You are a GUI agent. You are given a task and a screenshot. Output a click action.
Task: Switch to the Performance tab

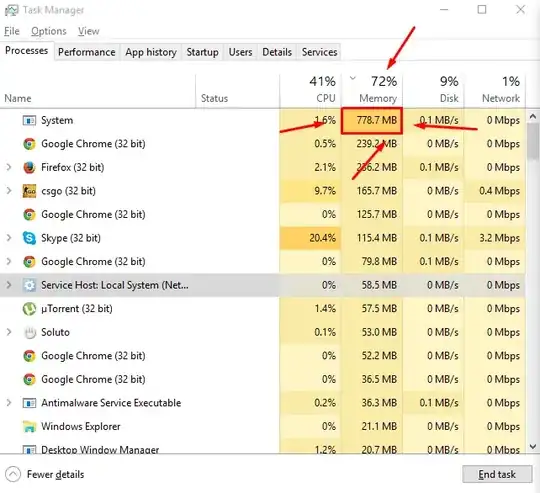86,52
